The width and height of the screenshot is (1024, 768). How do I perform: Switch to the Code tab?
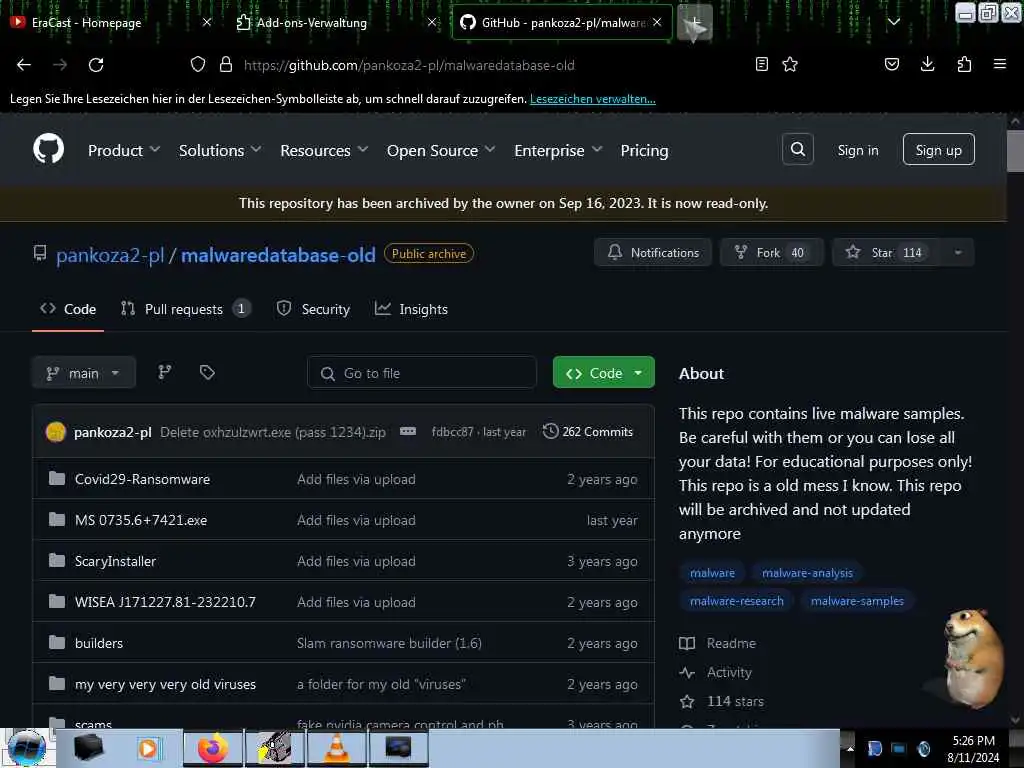pyautogui.click(x=68, y=309)
